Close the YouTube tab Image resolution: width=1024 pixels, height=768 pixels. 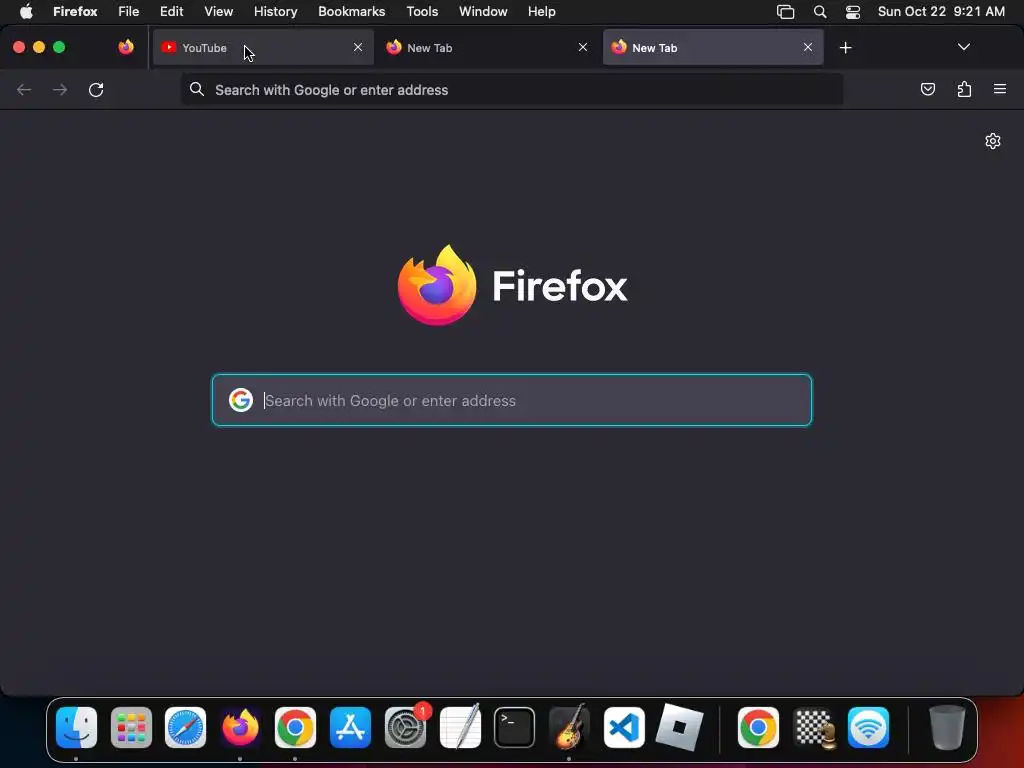pyautogui.click(x=358, y=47)
